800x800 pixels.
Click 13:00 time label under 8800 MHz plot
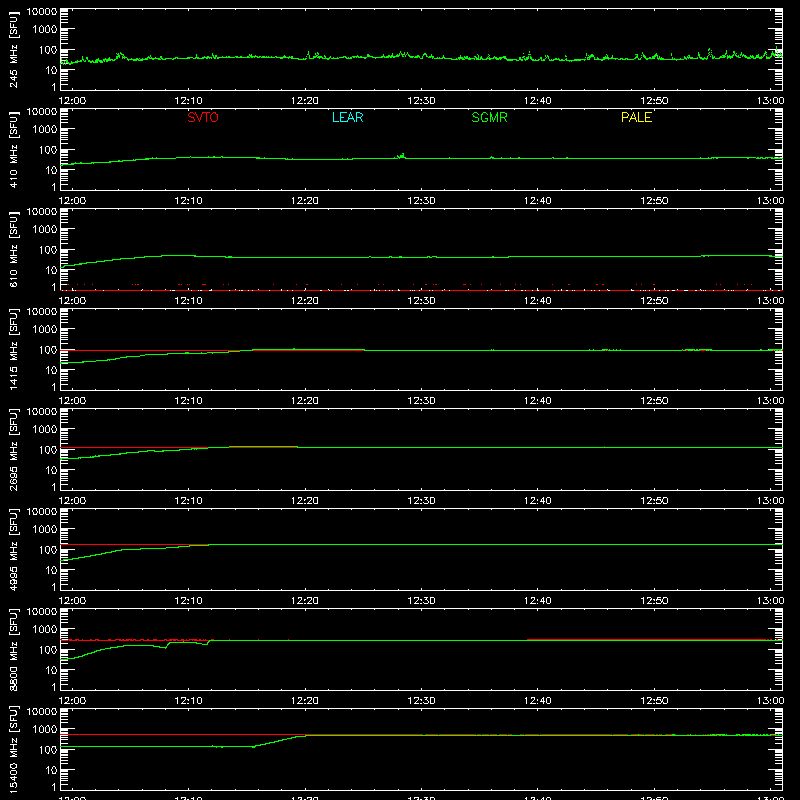[770, 701]
